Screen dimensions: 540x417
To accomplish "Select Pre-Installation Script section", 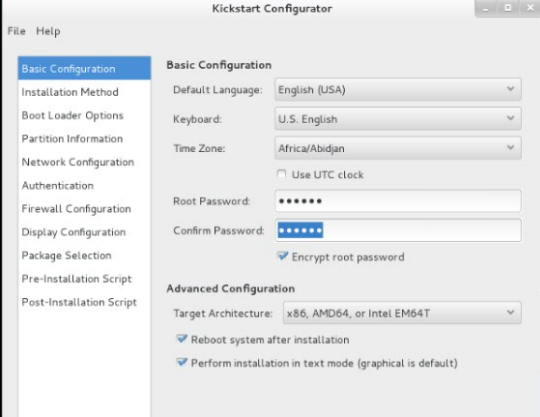I will click(84, 279).
